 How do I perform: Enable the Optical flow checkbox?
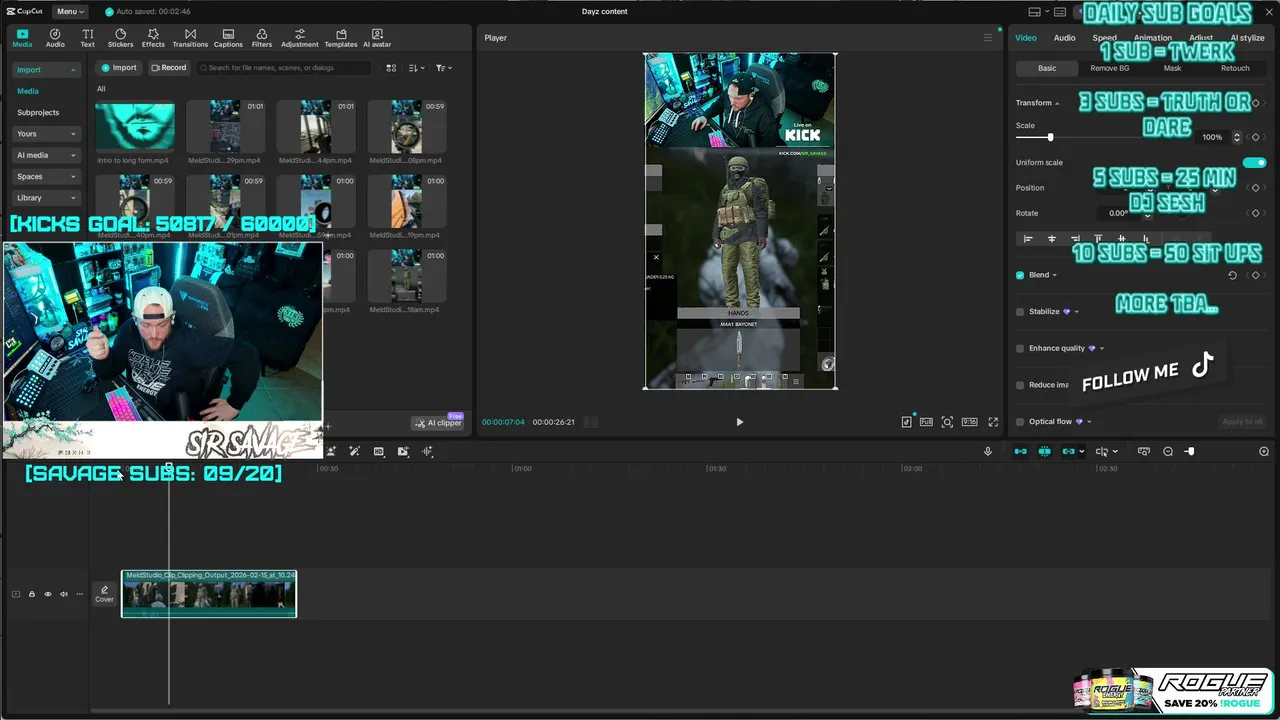pos(1020,422)
